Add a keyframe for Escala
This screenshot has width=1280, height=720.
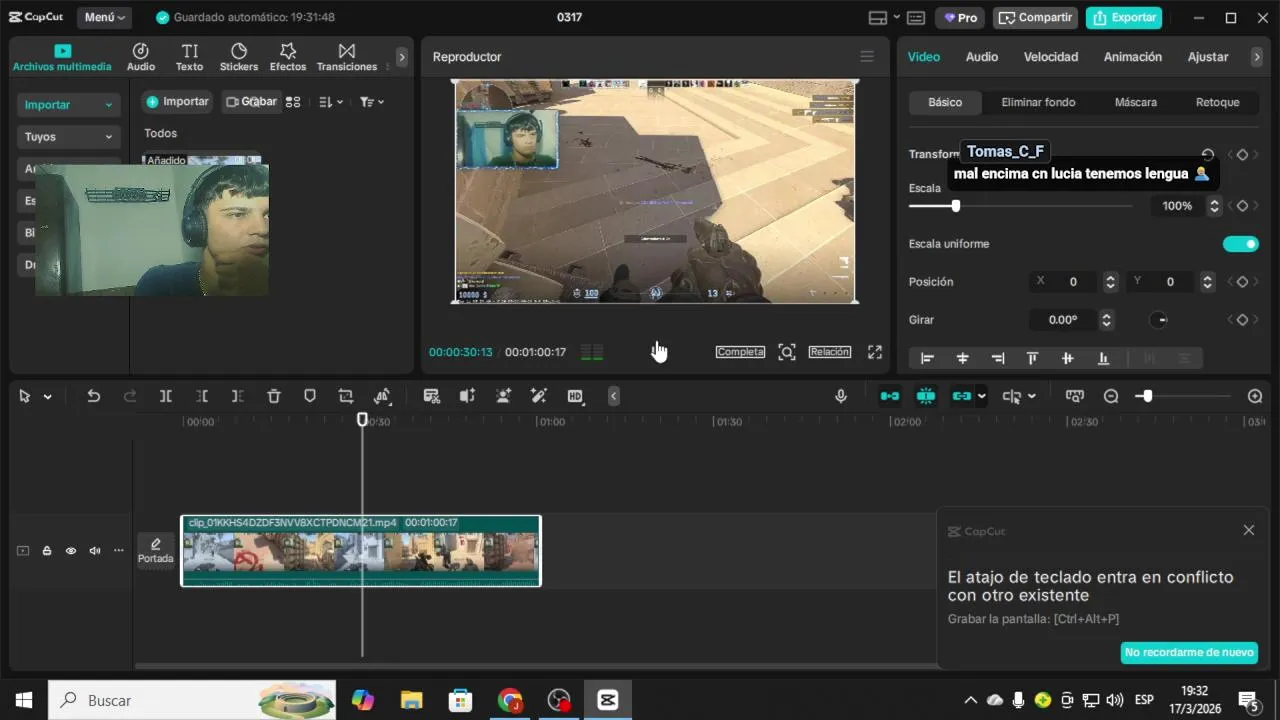coord(1242,206)
